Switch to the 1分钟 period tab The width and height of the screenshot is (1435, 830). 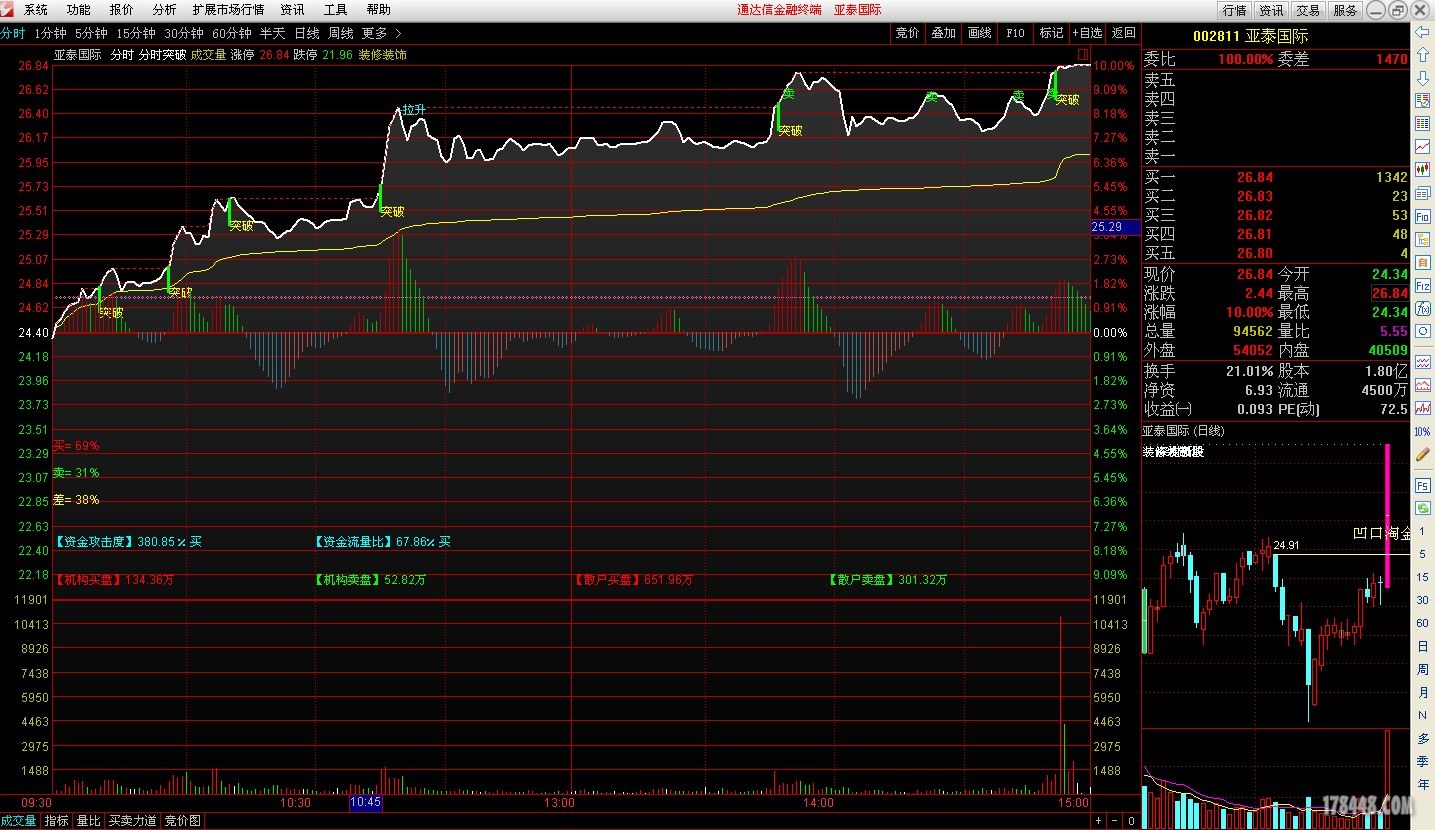click(50, 33)
